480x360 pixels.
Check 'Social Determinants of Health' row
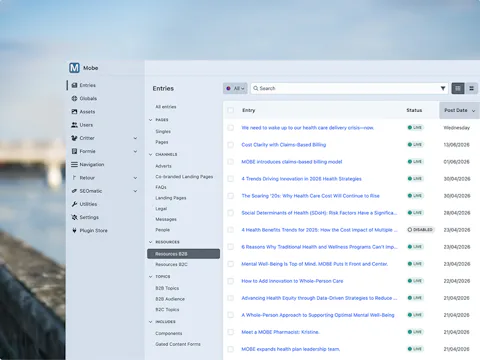(x=230, y=213)
